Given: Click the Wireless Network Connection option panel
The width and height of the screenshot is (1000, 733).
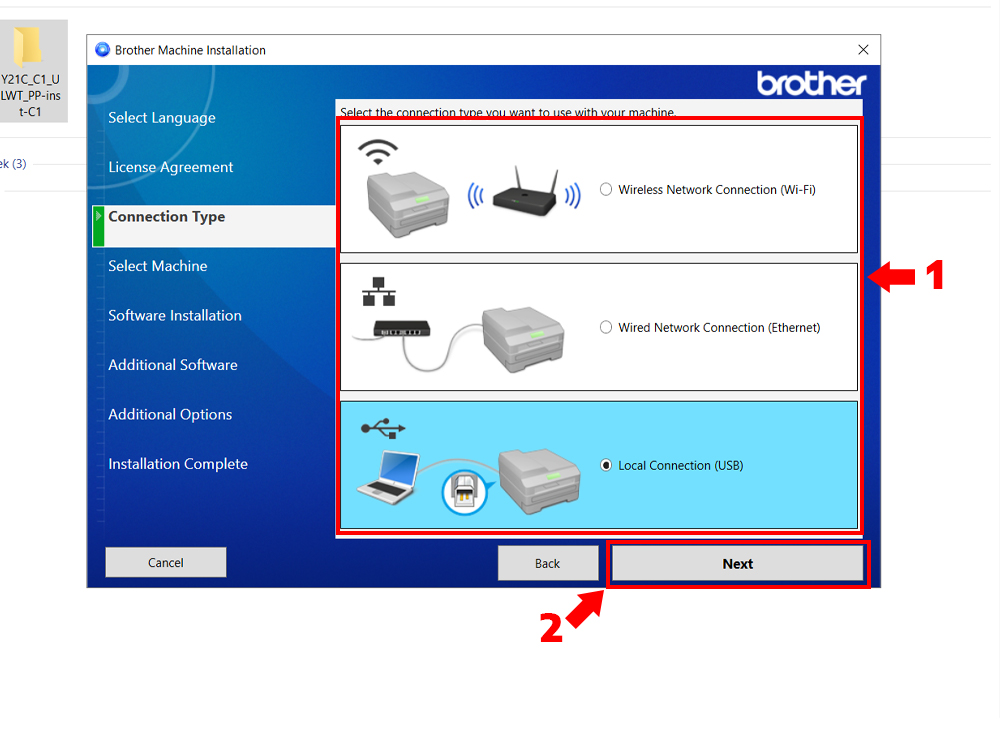Looking at the screenshot, I should [599, 189].
